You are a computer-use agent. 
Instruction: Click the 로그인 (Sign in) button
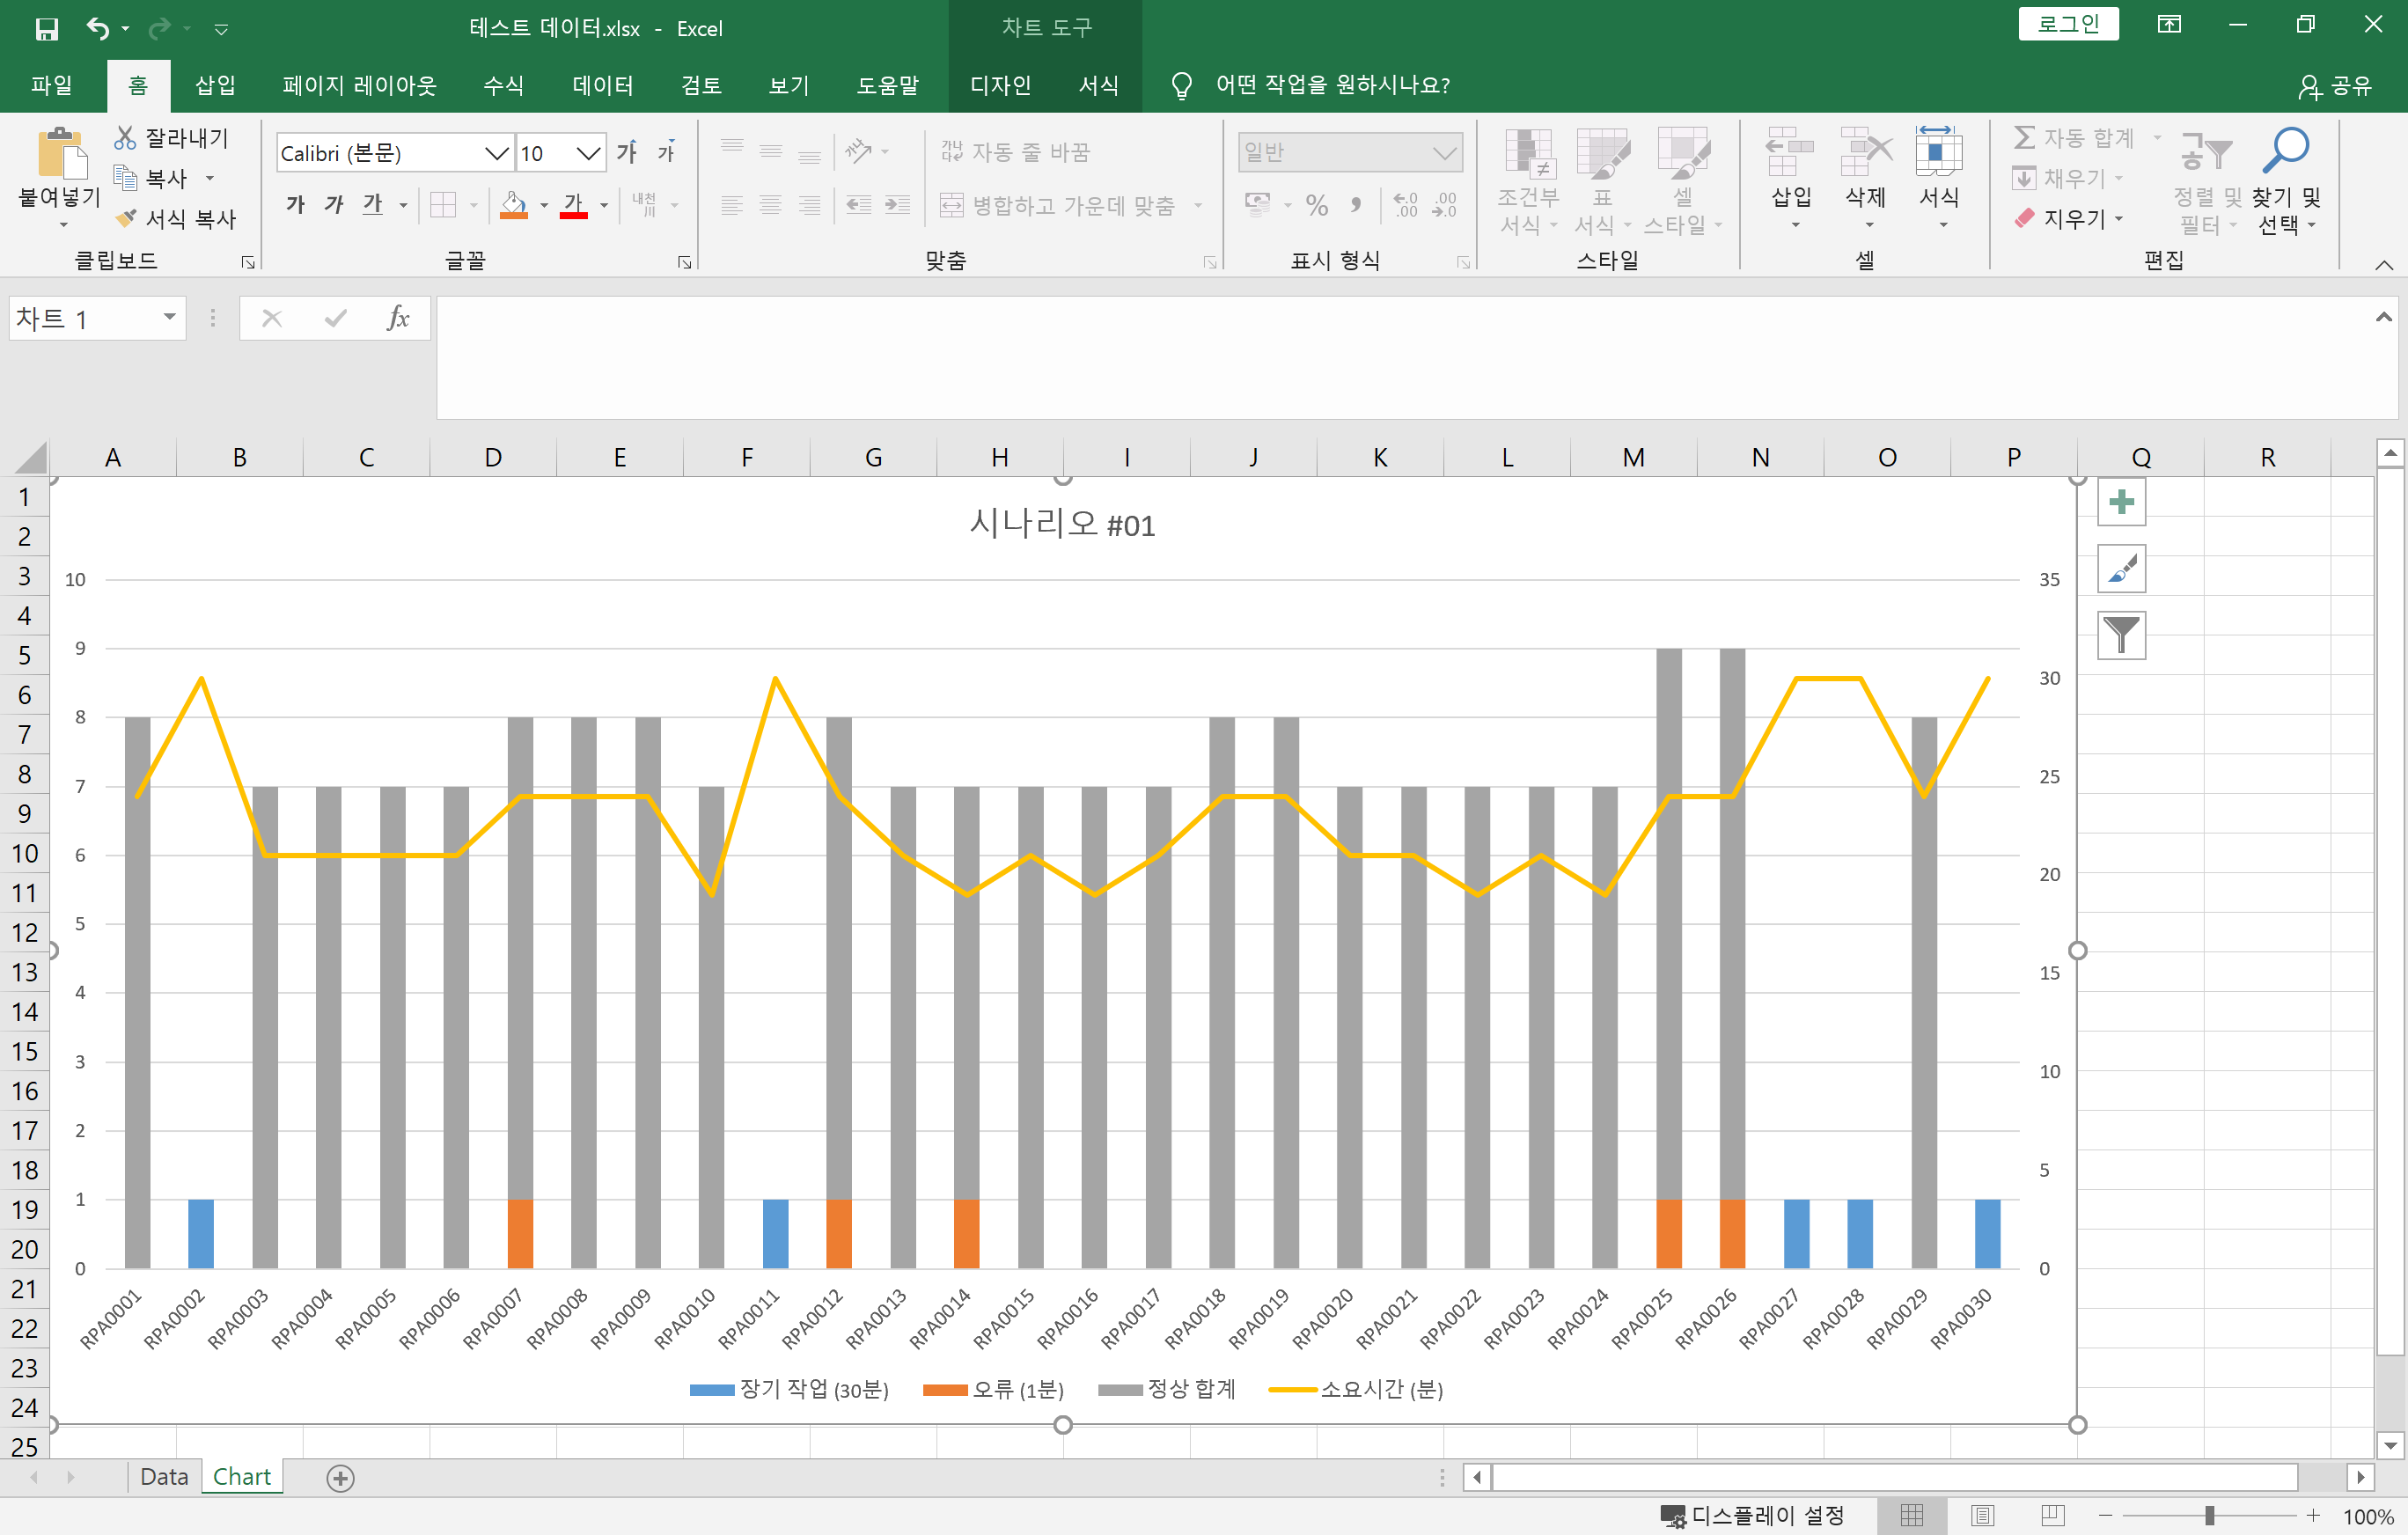click(2067, 24)
